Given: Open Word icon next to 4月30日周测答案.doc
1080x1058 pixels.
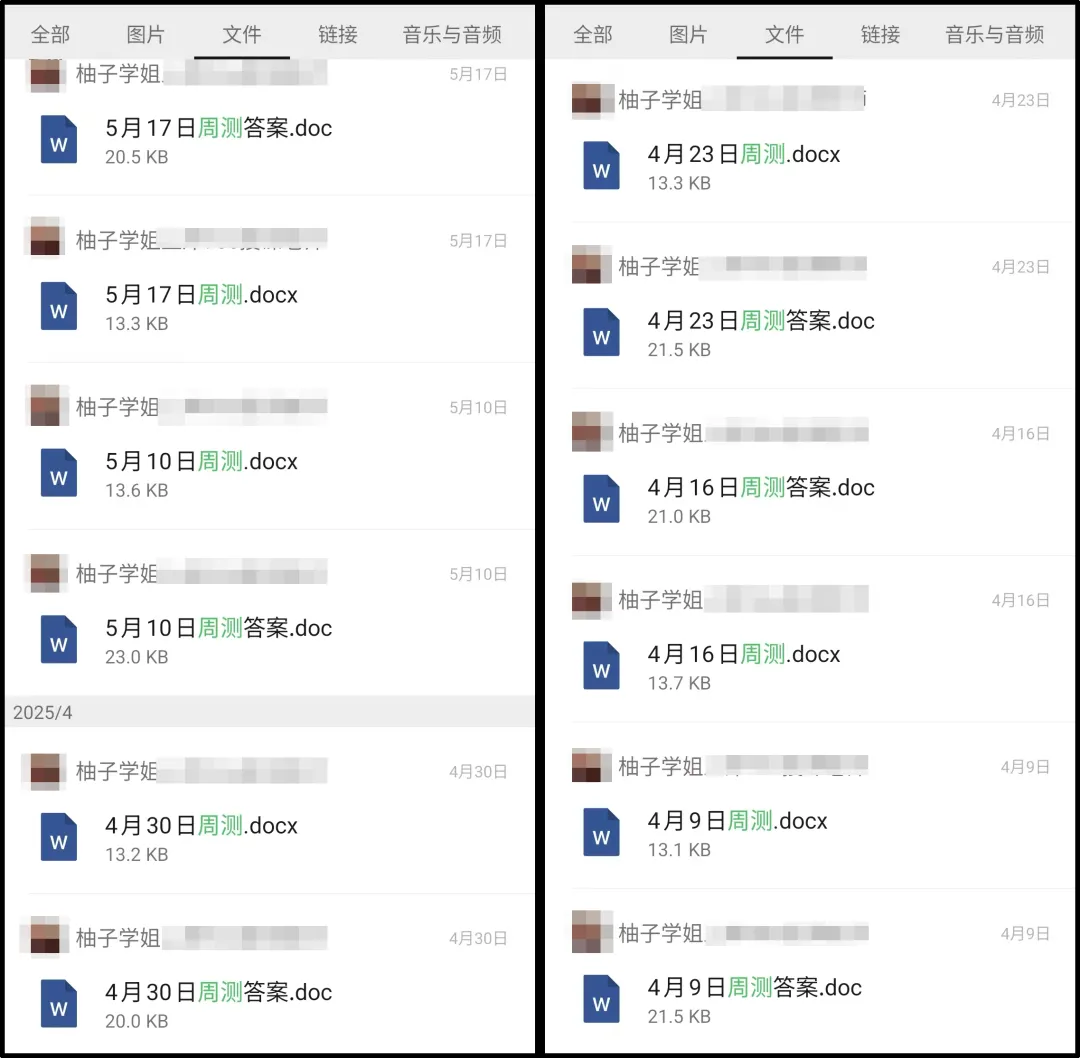Looking at the screenshot, I should click(x=59, y=1003).
